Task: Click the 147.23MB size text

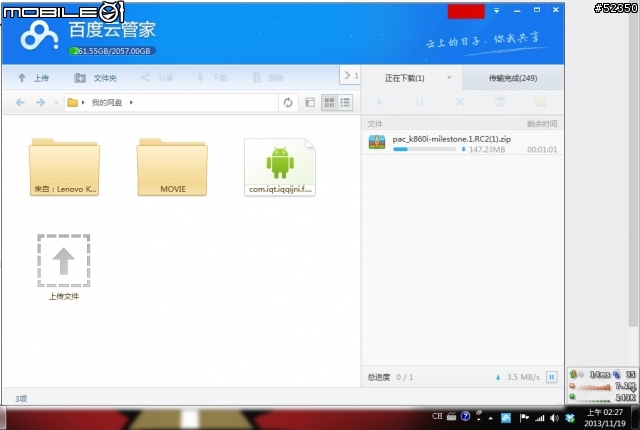Action: (x=487, y=149)
